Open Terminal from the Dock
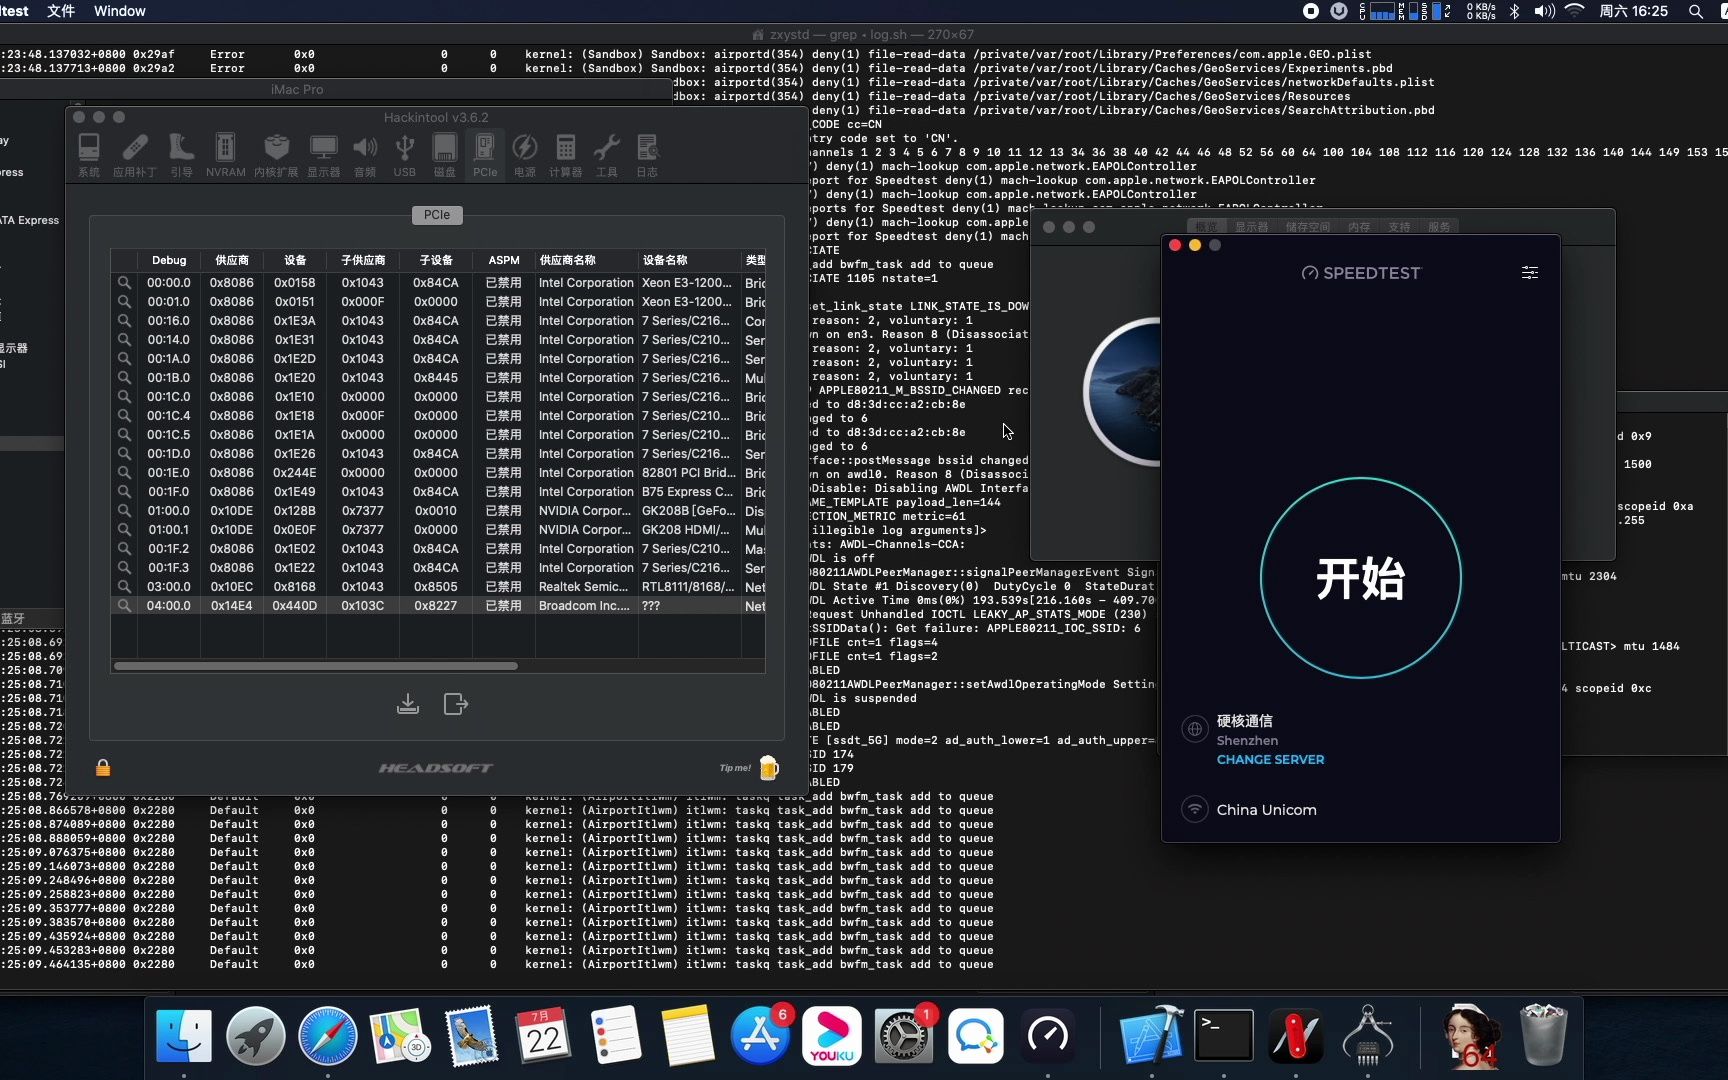This screenshot has width=1728, height=1080. point(1224,1036)
